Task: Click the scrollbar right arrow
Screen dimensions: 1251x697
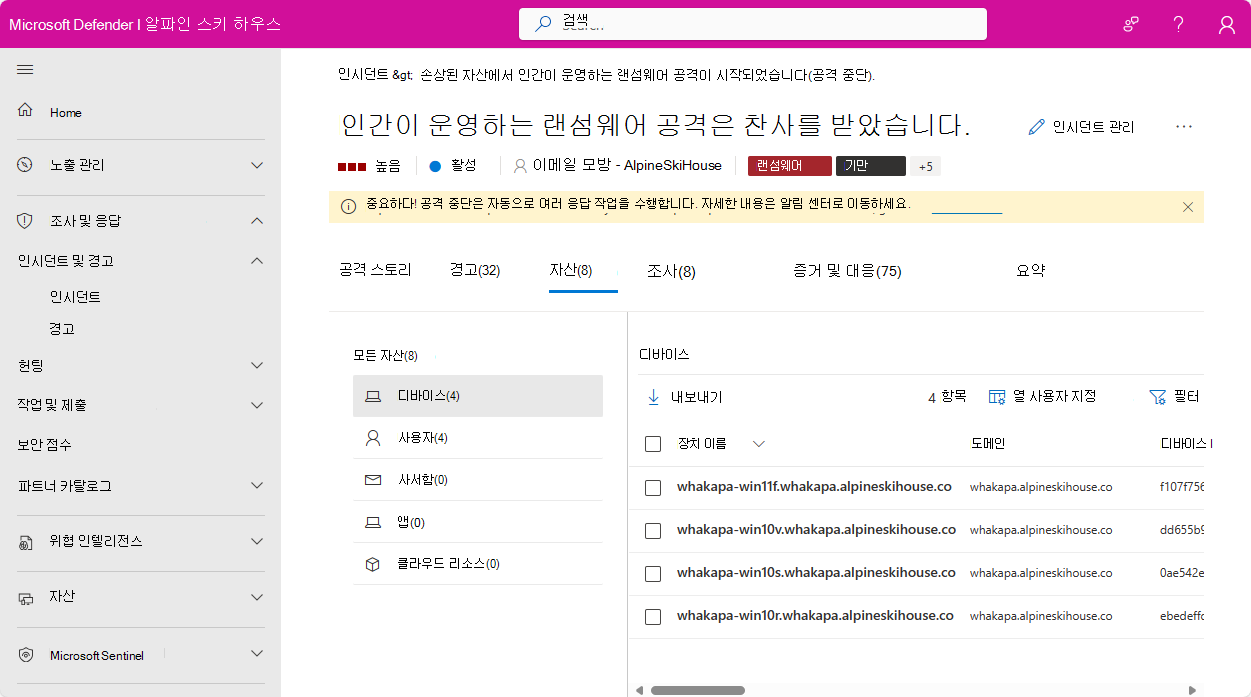Action: [1192, 690]
